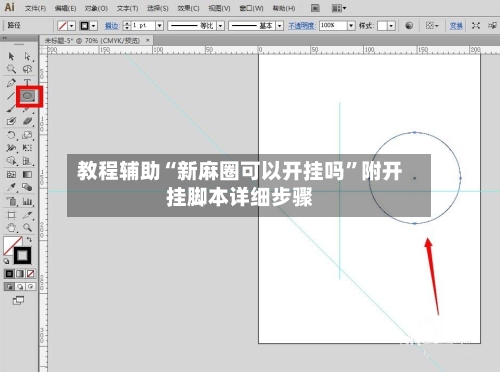
Task: Open the 编辑(E) menu
Action: tap(65, 8)
